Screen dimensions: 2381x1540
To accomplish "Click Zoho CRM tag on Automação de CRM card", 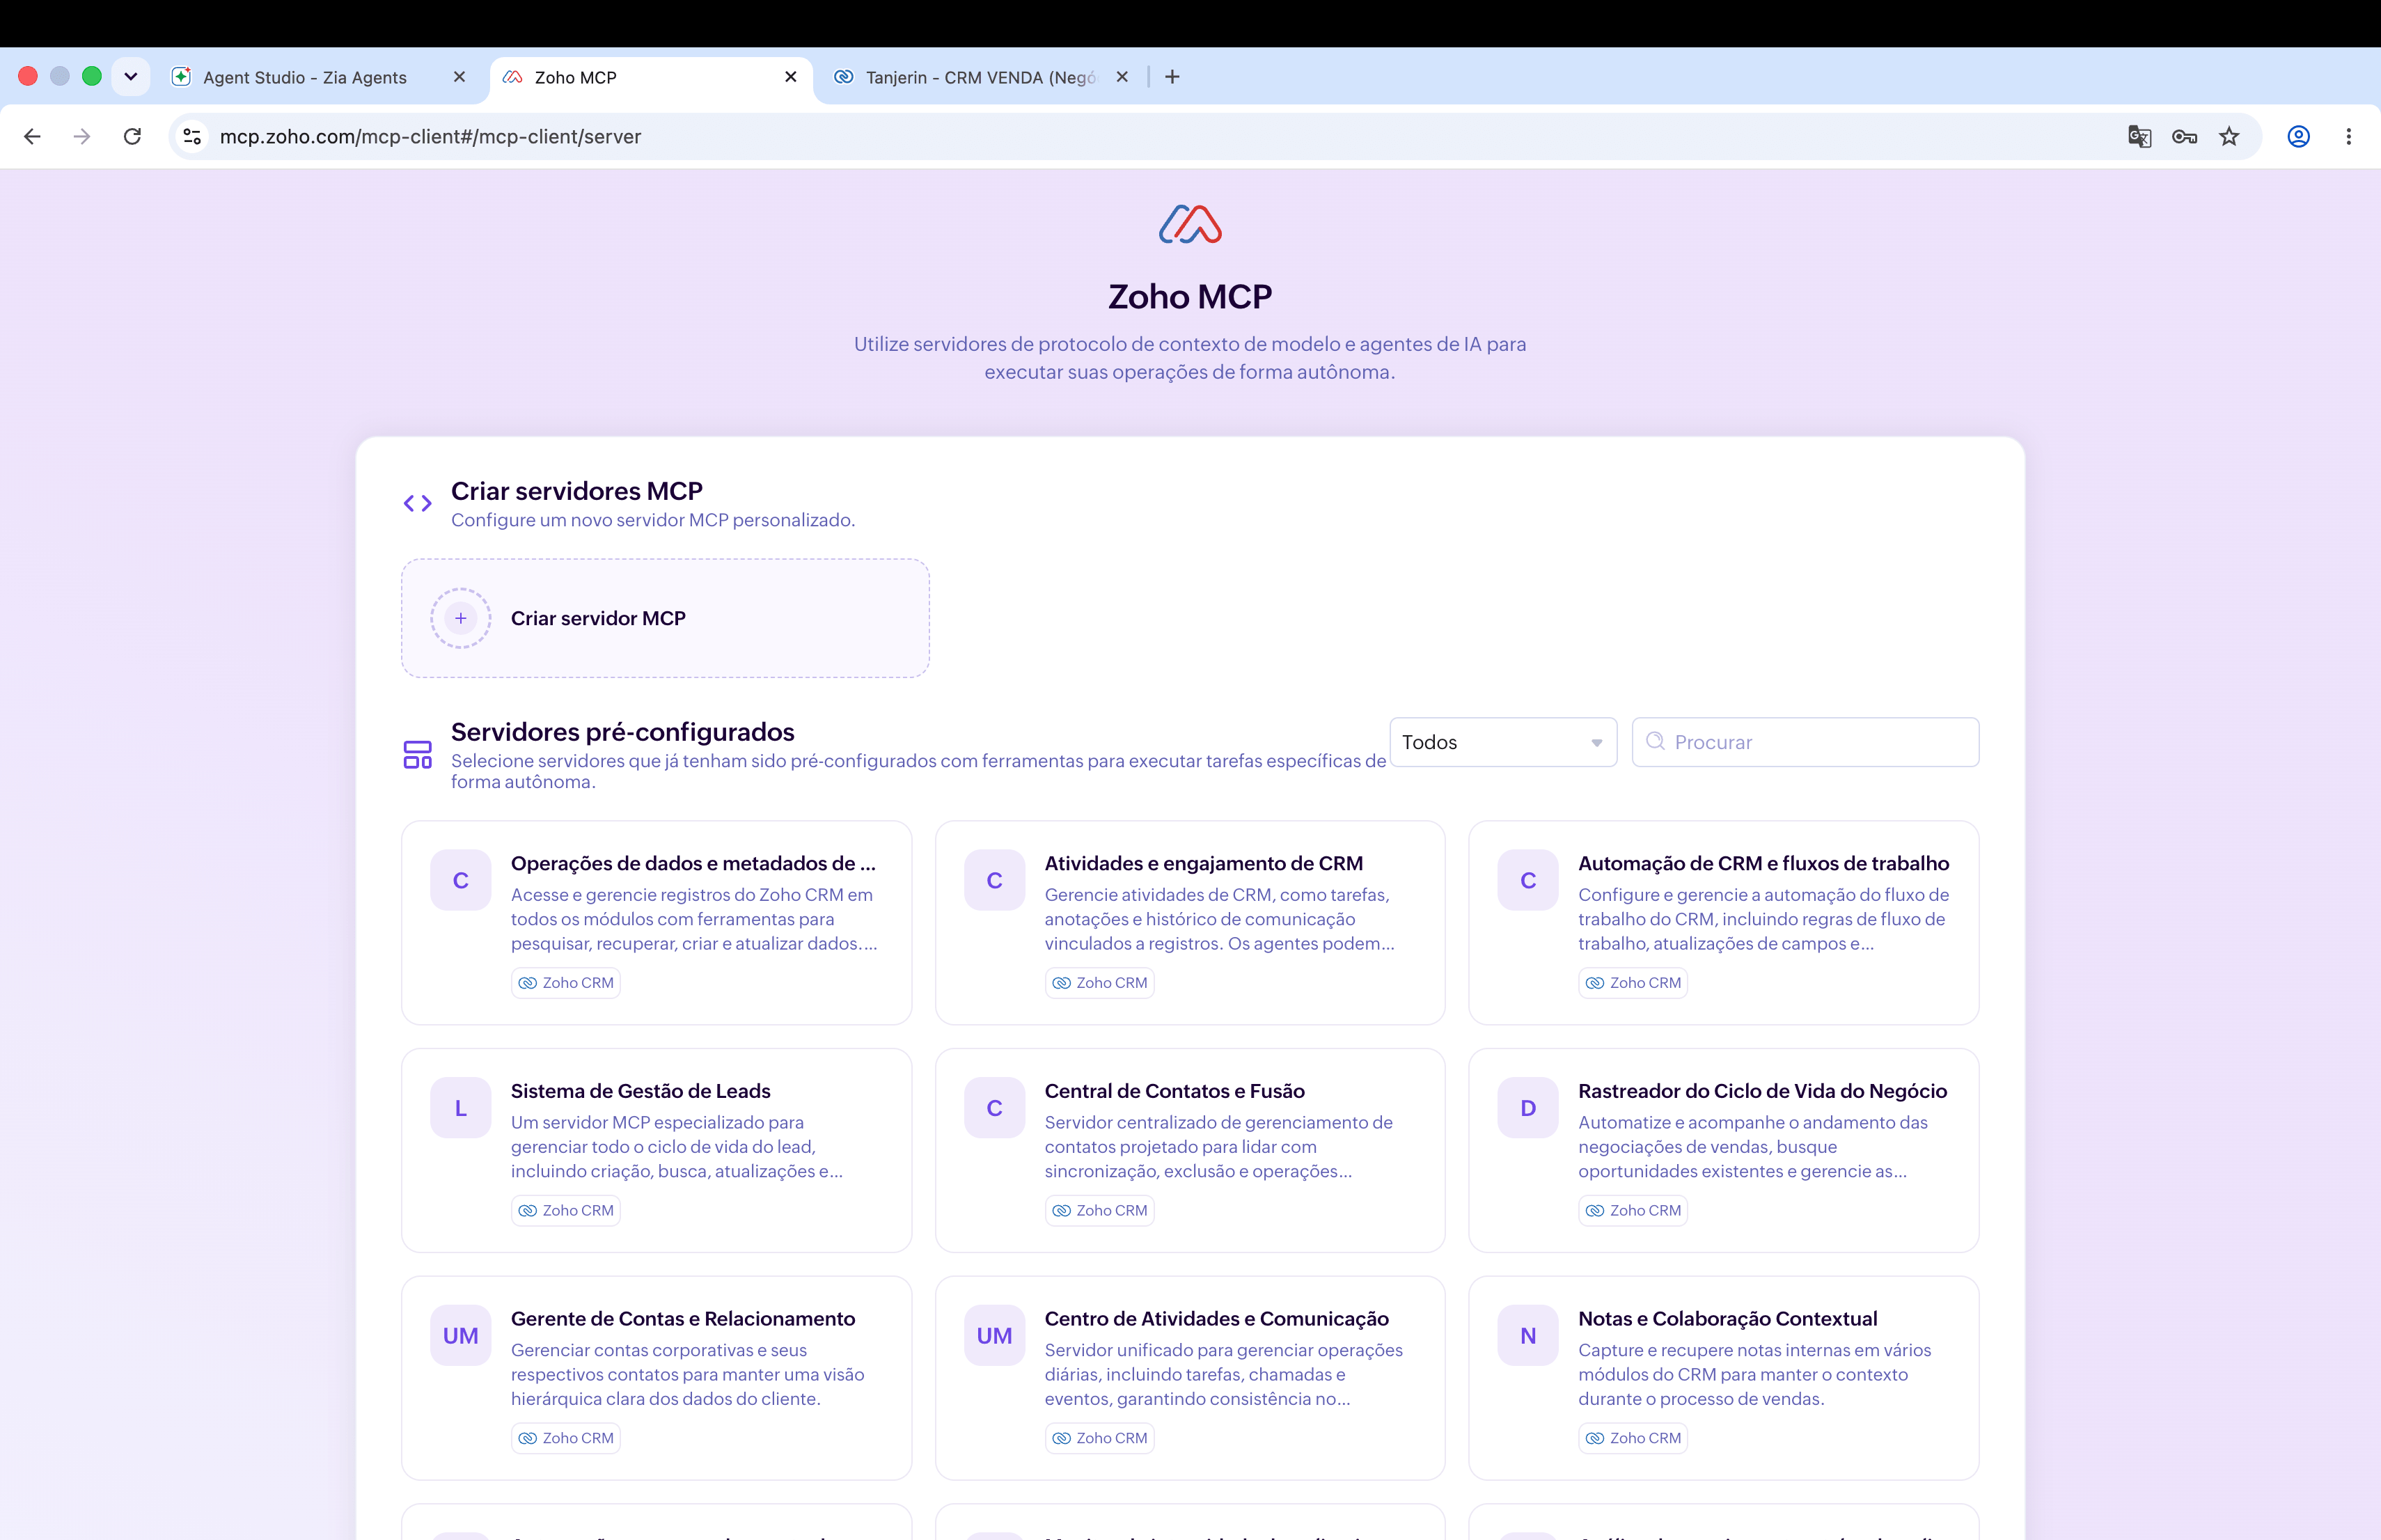I will tap(1633, 983).
